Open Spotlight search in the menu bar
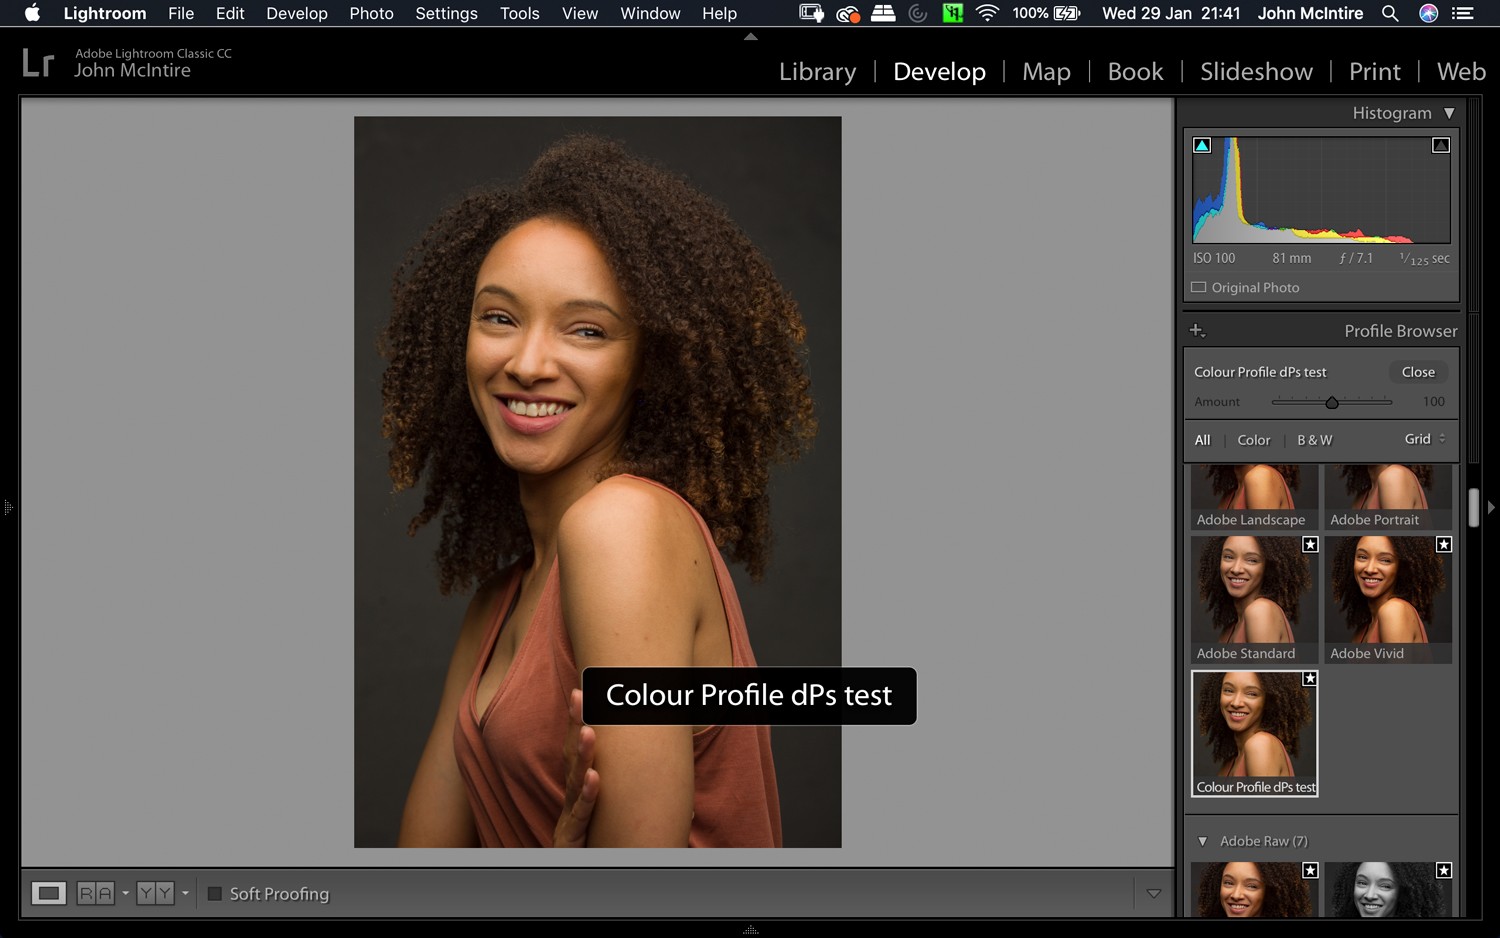Image resolution: width=1500 pixels, height=938 pixels. [1390, 14]
